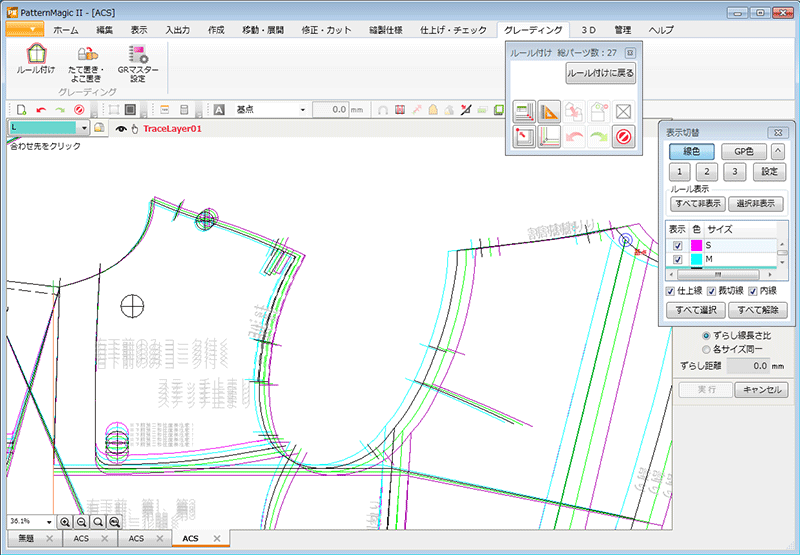The width and height of the screenshot is (800, 555).
Task: Click the ずらし距離 value field
Action: coord(748,366)
